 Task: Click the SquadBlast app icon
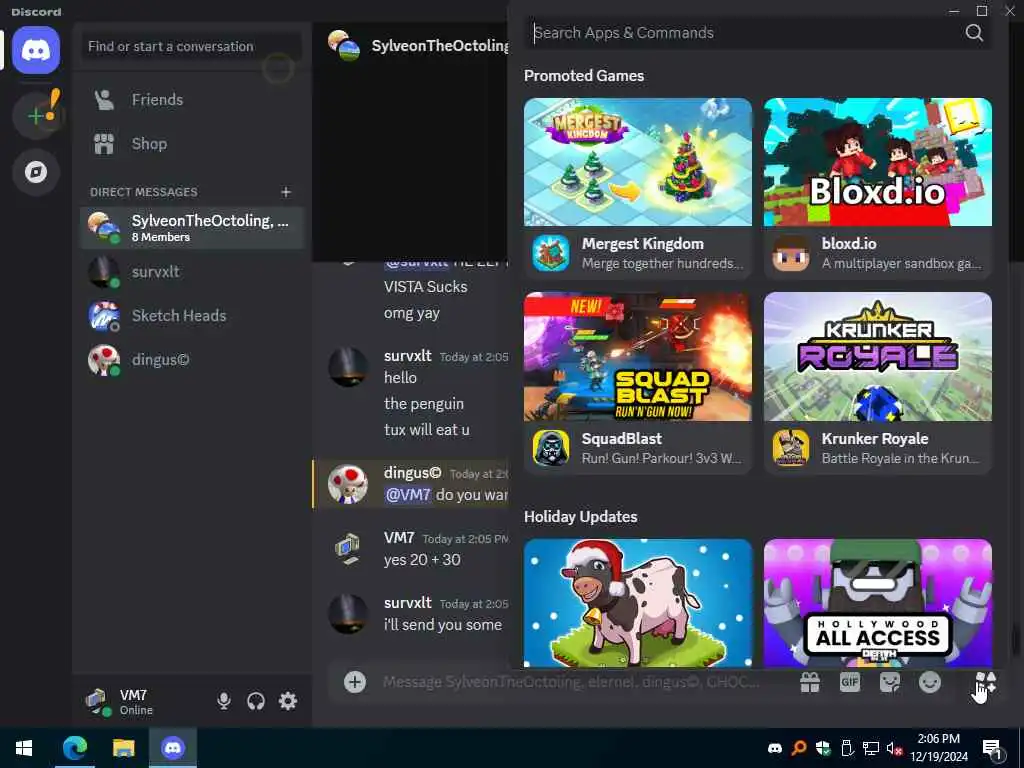[x=551, y=447]
